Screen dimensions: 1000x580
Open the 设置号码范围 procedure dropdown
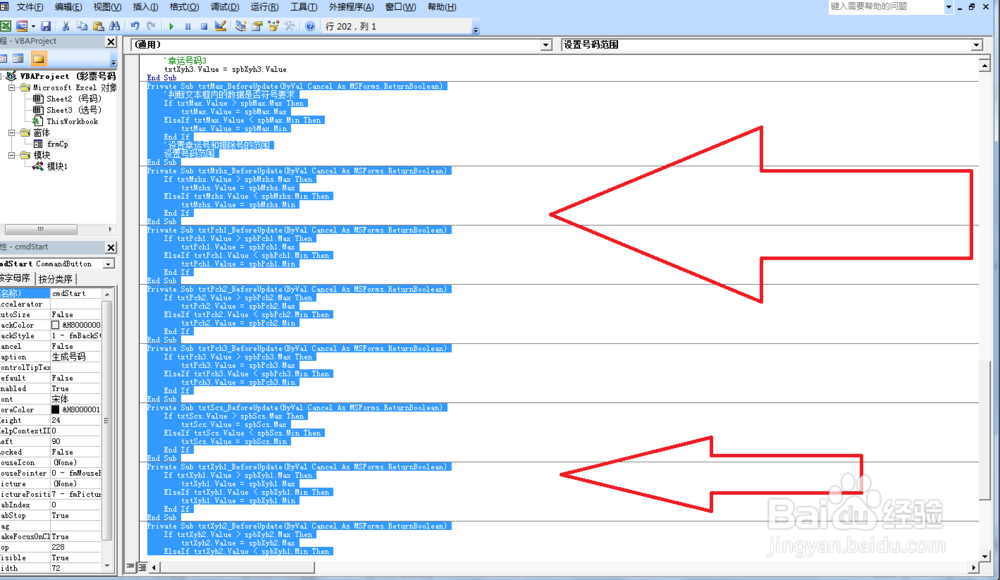coord(976,45)
